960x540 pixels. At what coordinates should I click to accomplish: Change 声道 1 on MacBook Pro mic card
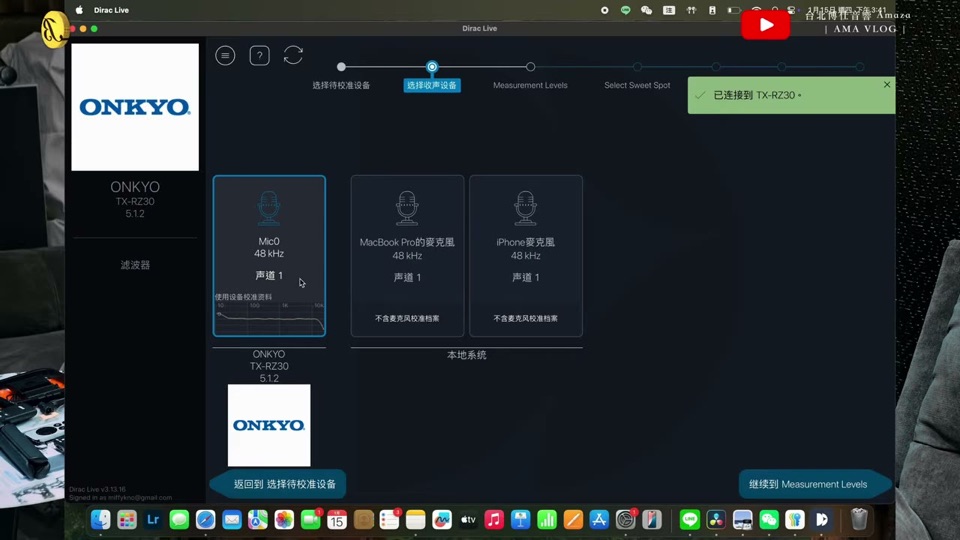[407, 277]
